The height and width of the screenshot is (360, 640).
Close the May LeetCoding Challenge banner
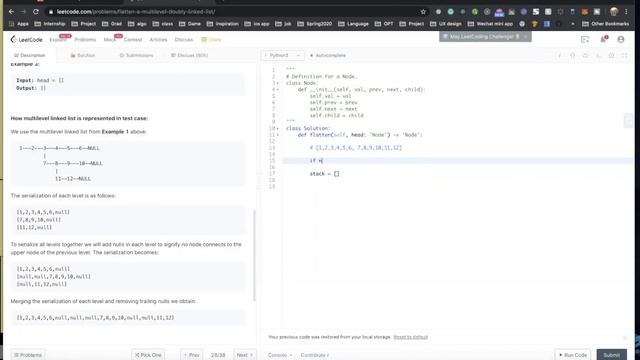[x=526, y=37]
